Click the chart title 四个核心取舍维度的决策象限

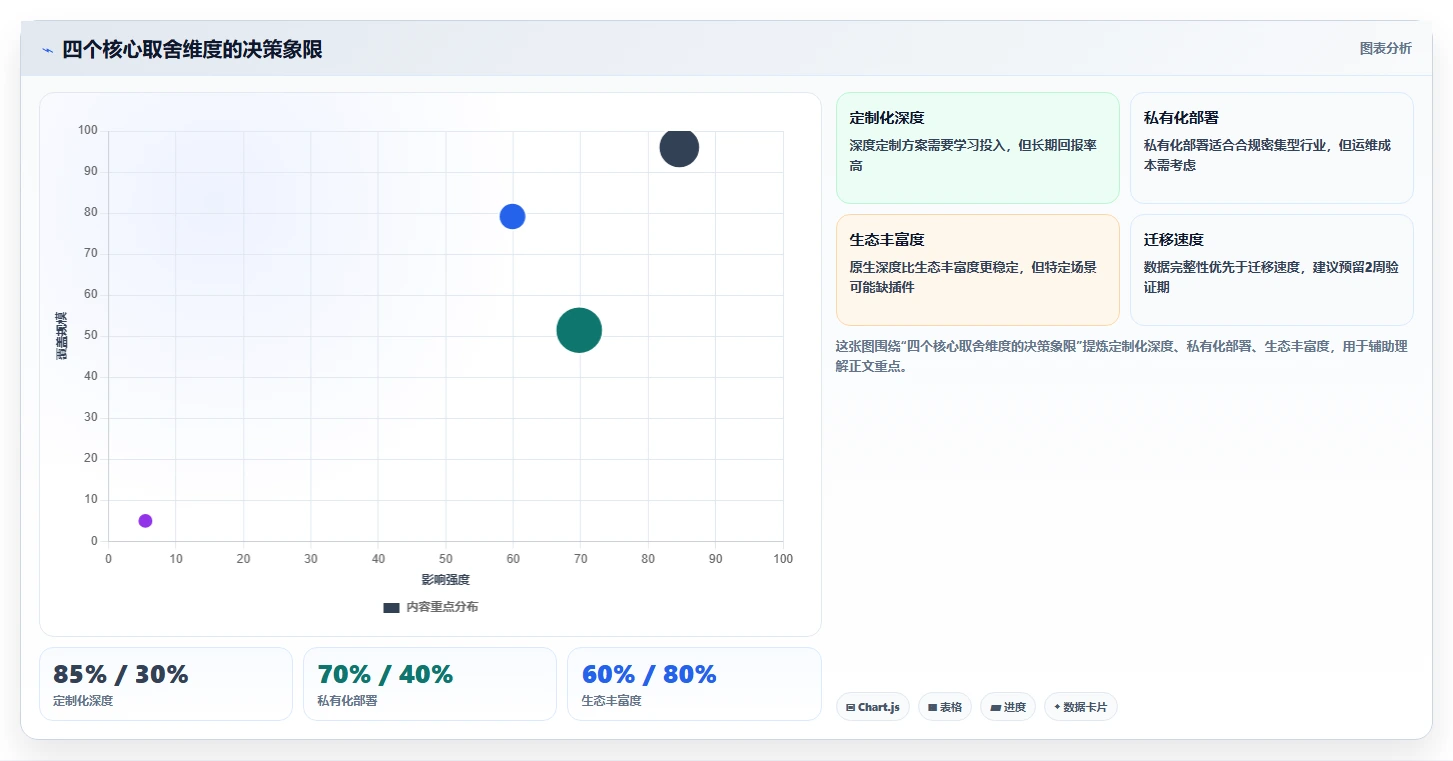[192, 50]
